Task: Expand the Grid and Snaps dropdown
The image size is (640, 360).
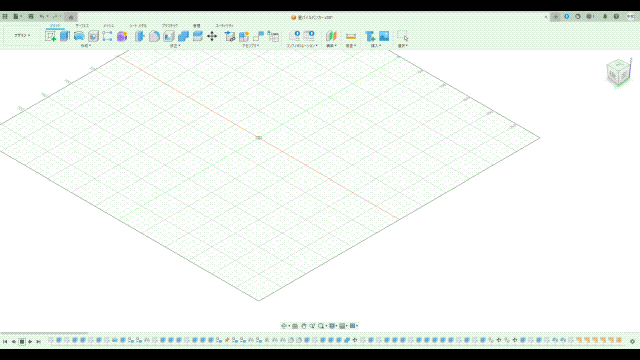Action: point(343,326)
